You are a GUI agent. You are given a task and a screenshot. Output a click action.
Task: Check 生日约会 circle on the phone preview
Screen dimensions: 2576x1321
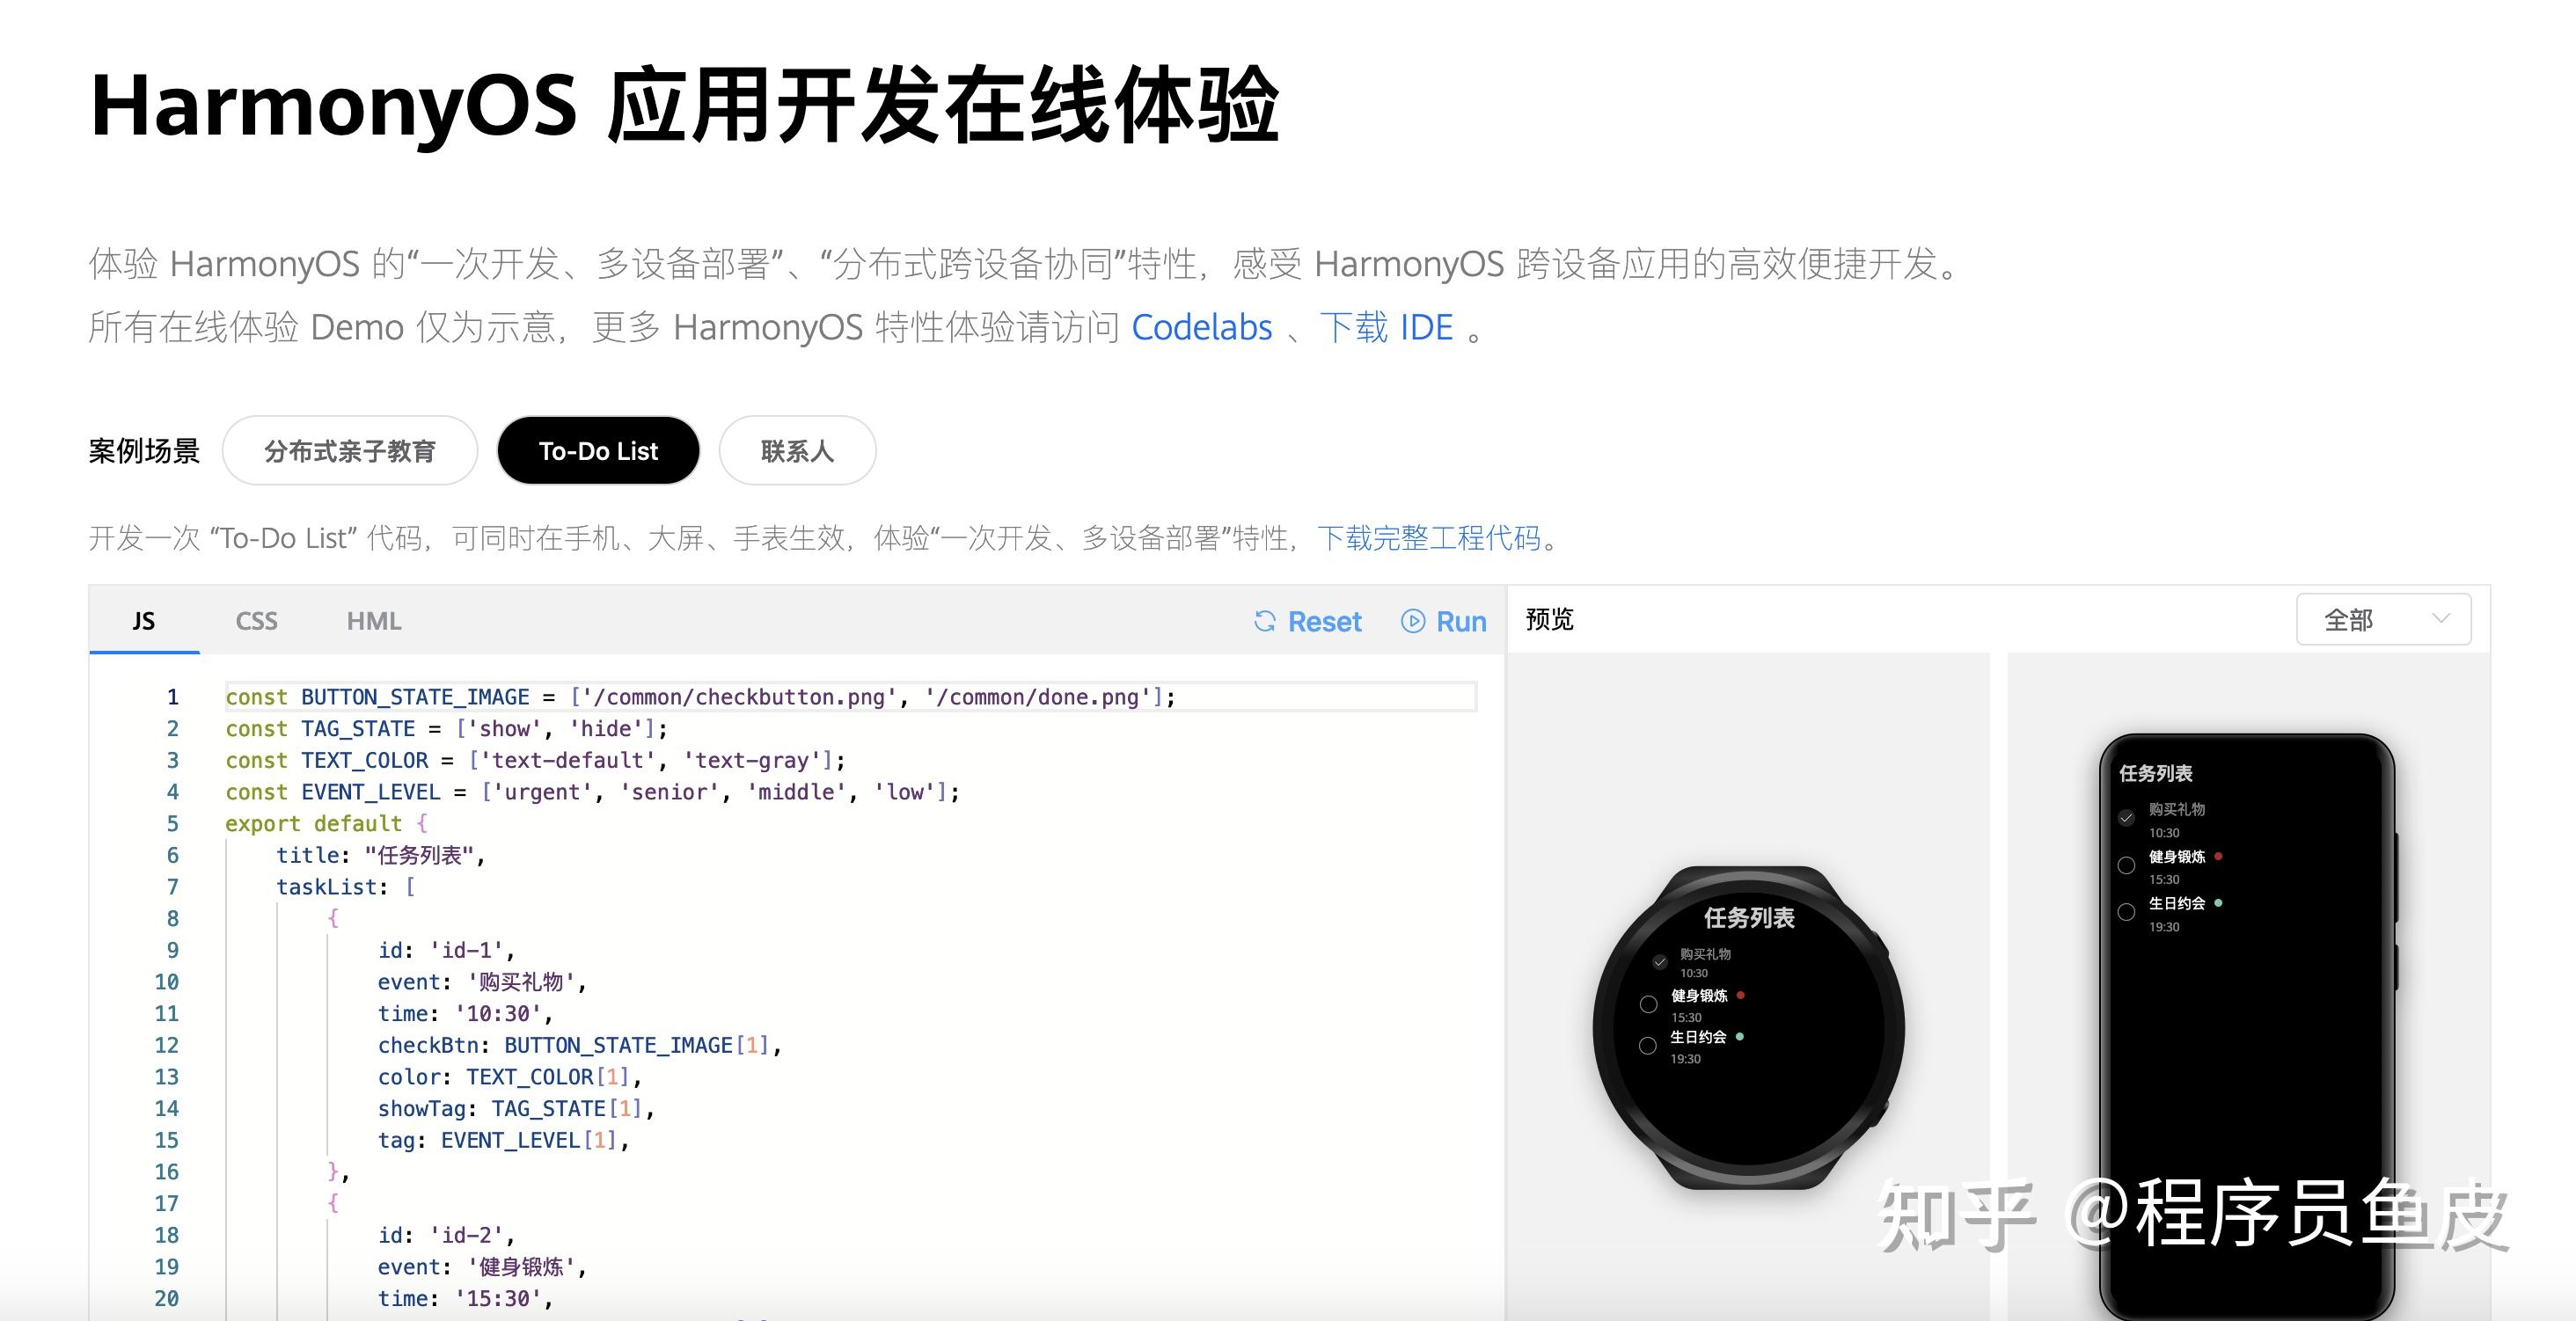(2126, 912)
